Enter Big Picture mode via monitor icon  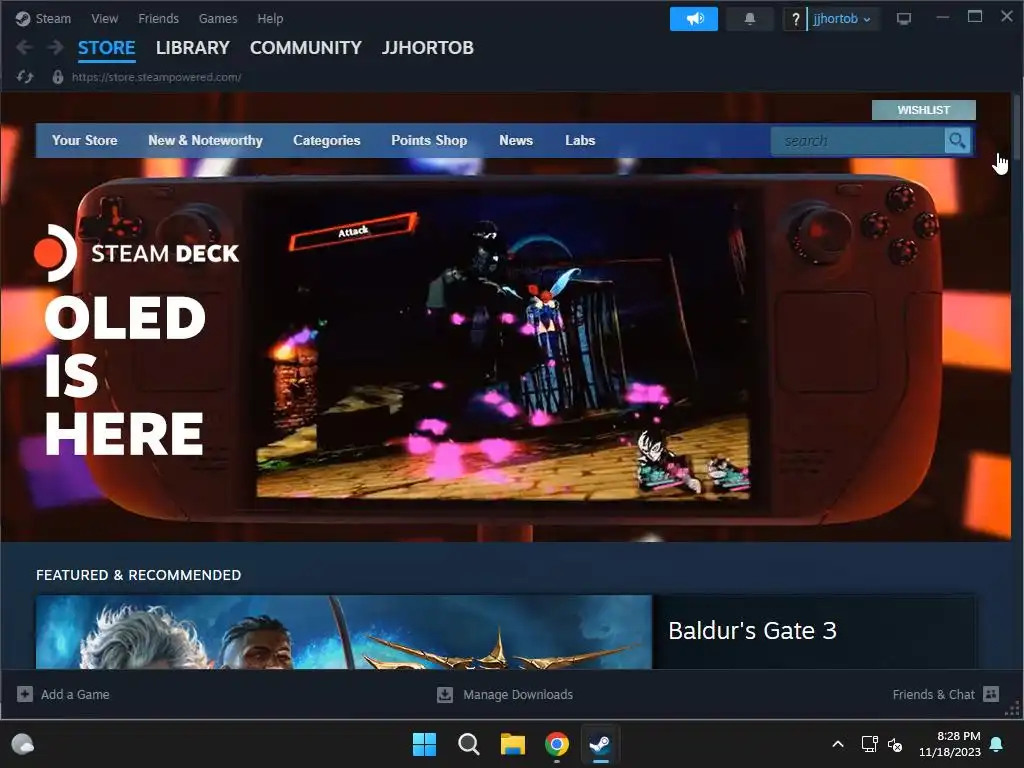[903, 18]
